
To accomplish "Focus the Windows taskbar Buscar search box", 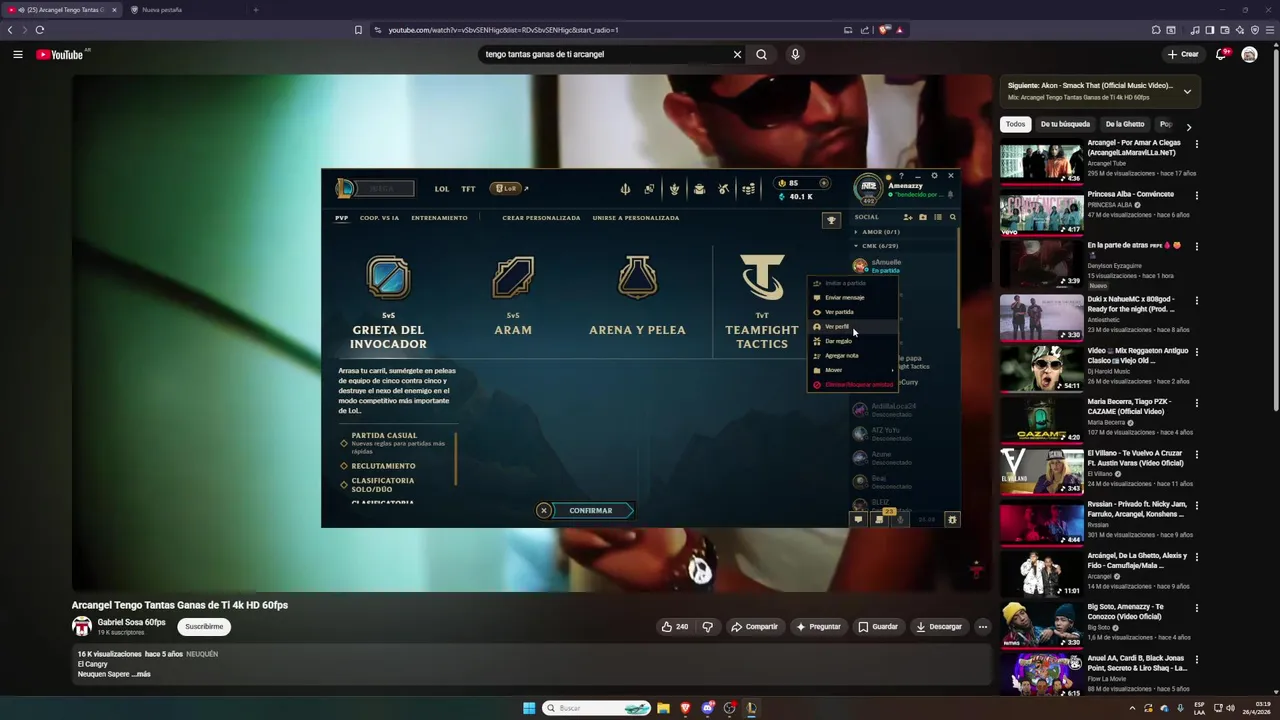I will click(x=598, y=708).
